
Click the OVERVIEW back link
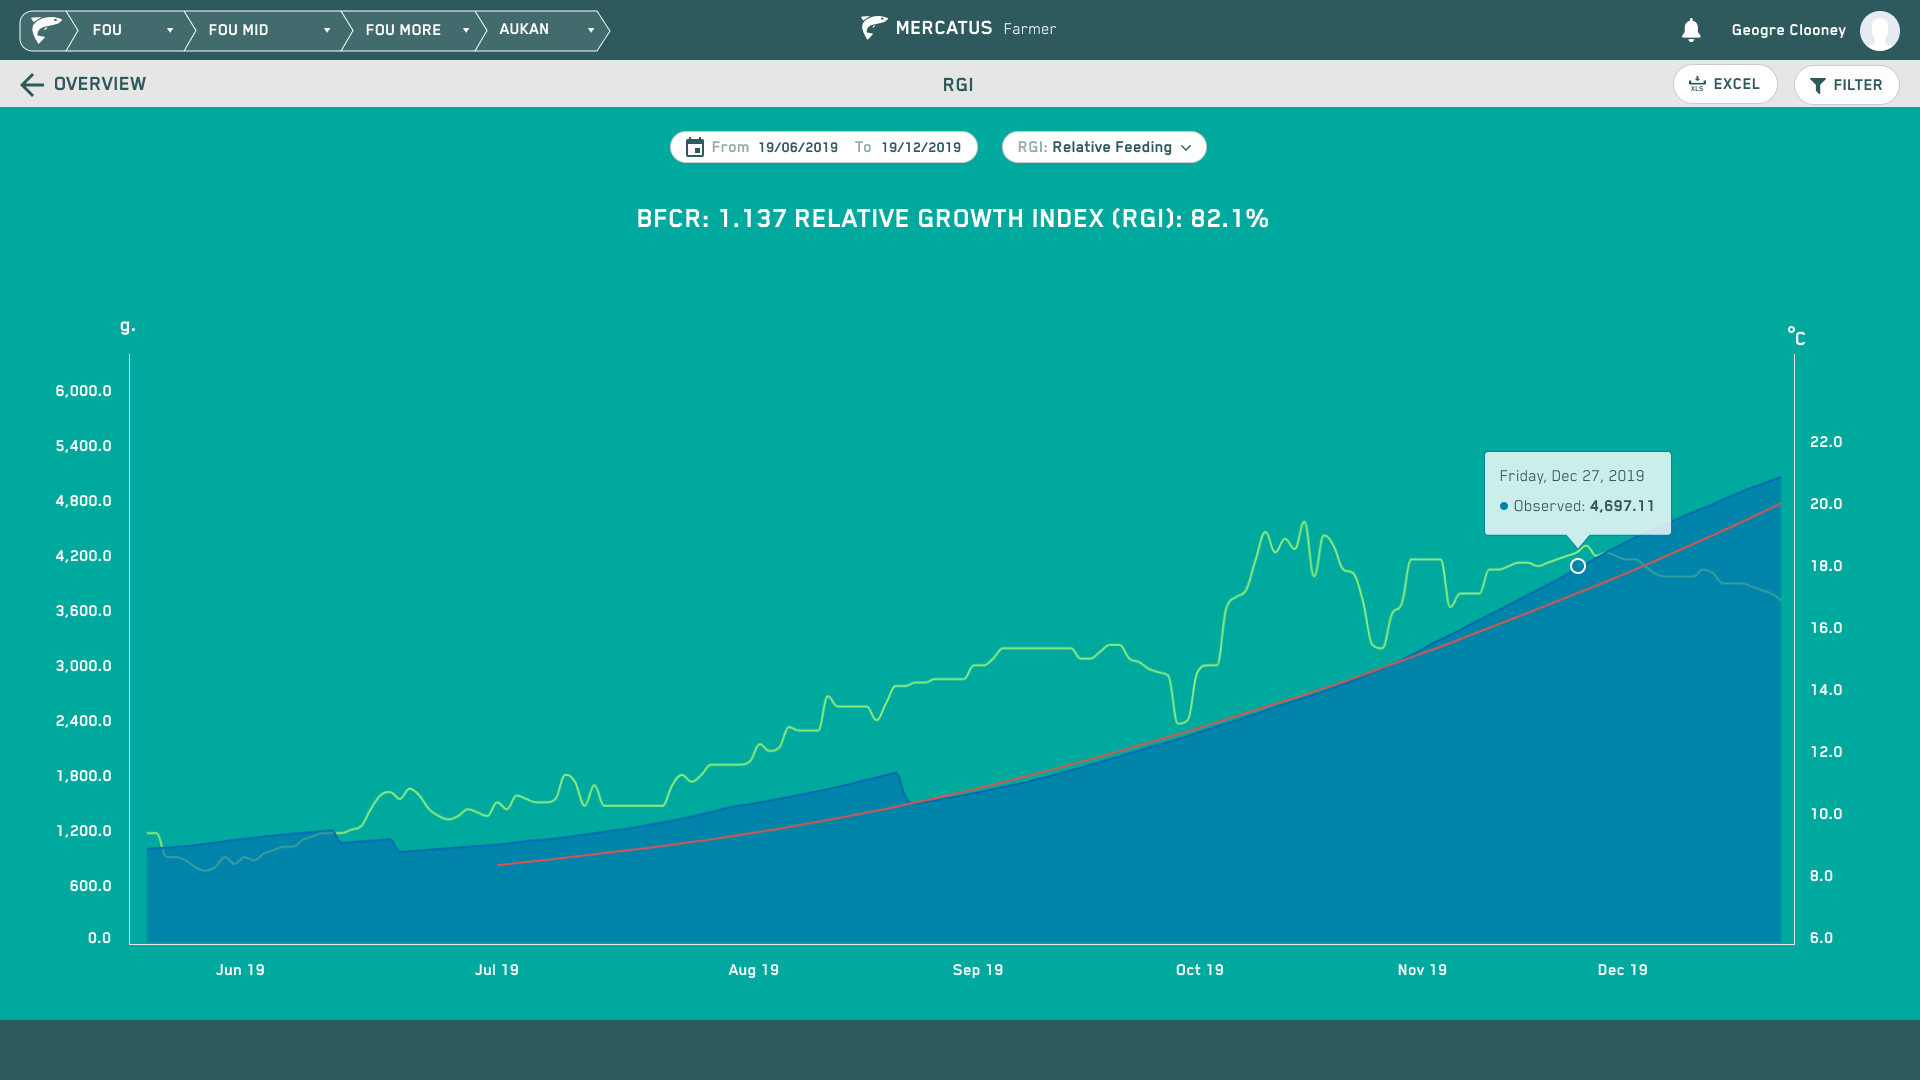tap(100, 84)
